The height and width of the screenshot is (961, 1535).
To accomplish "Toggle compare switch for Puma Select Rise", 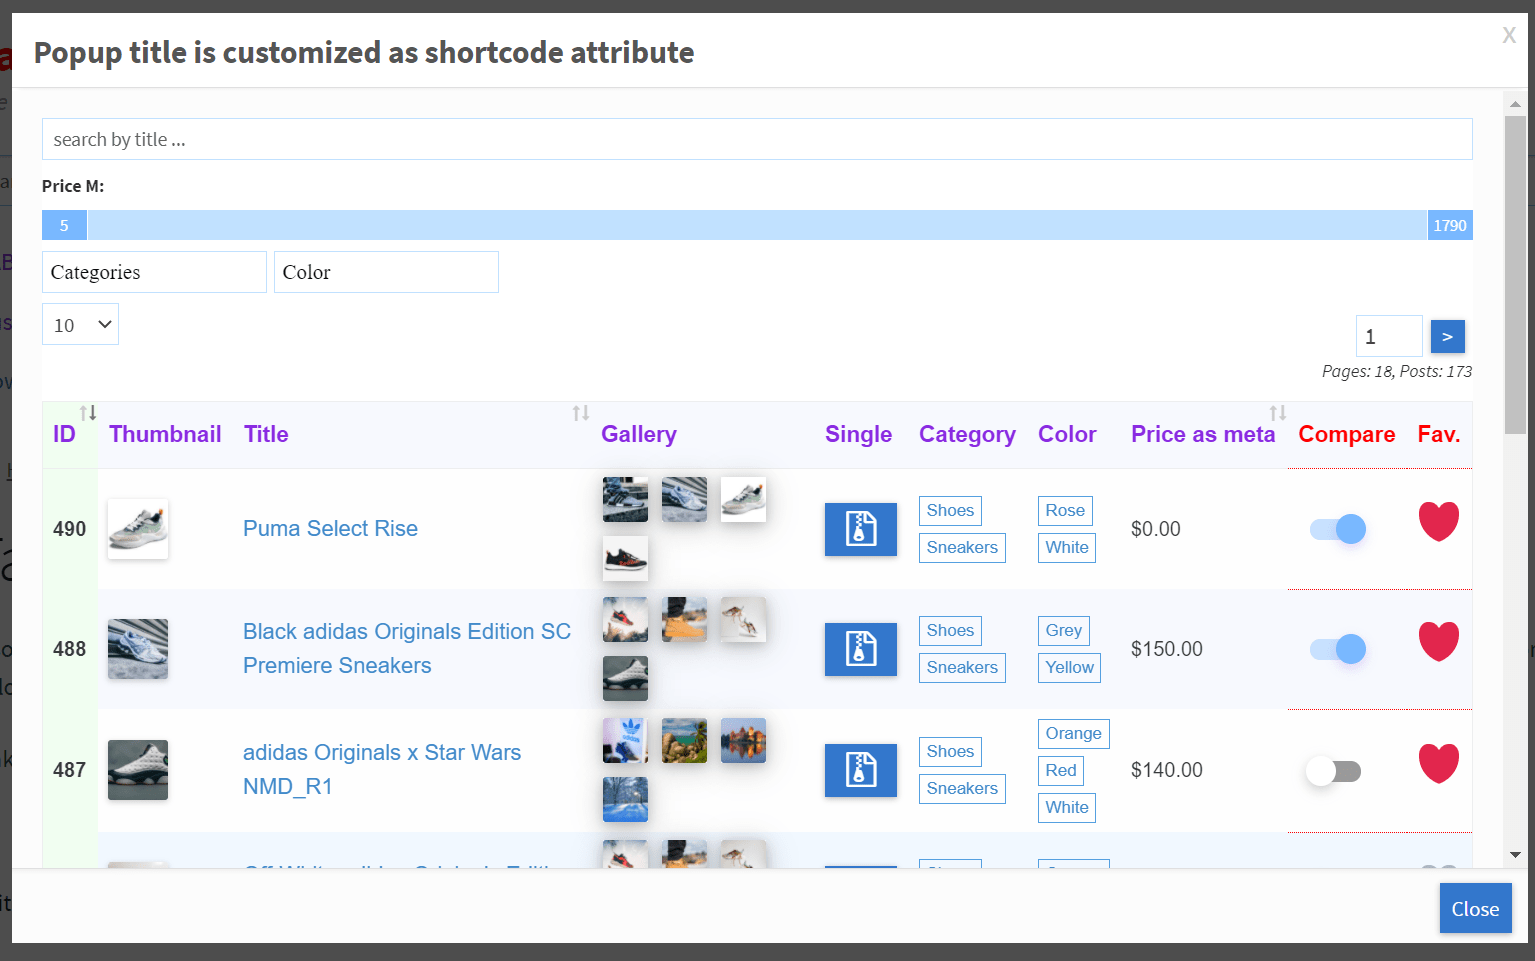I will tap(1338, 529).
